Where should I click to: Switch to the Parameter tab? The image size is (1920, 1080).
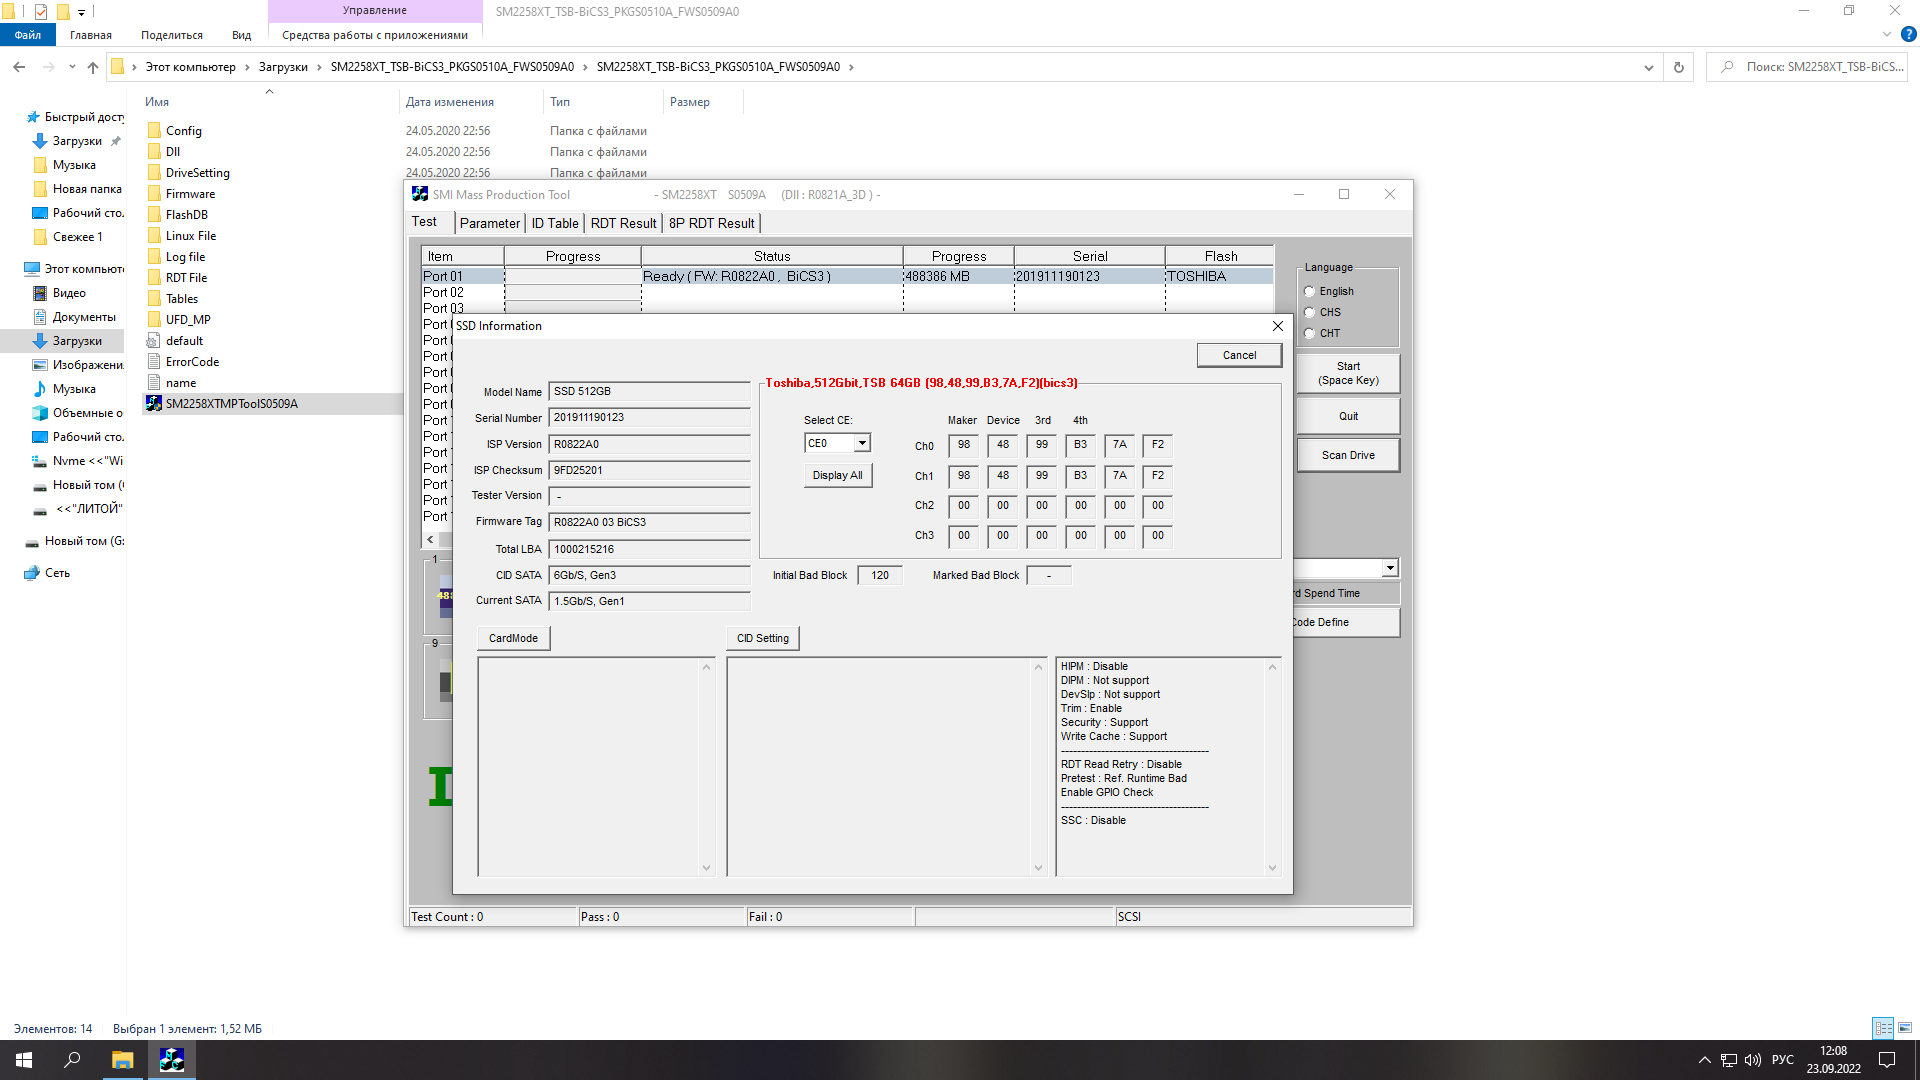[x=490, y=223]
